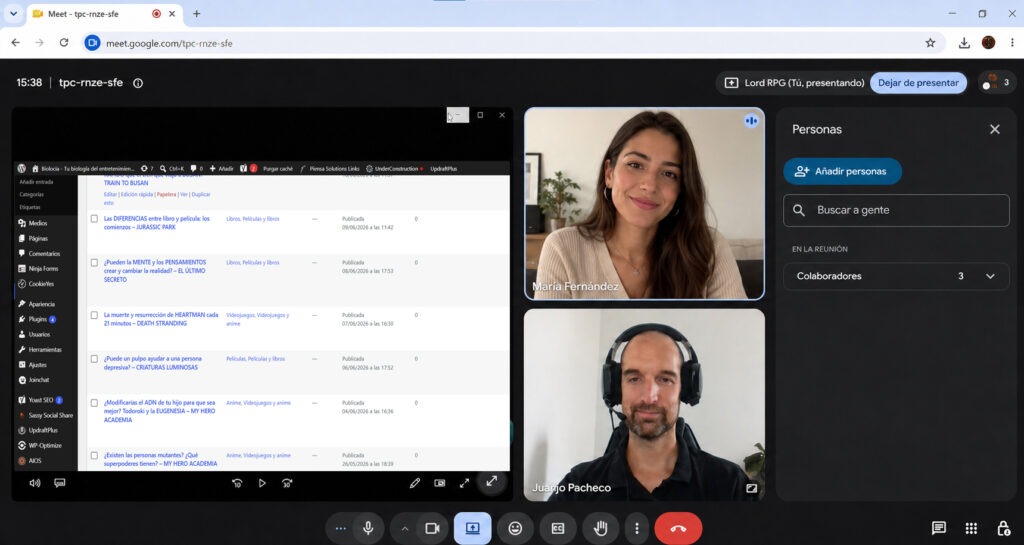
Task: Click the present screen icon
Action: coord(472,528)
